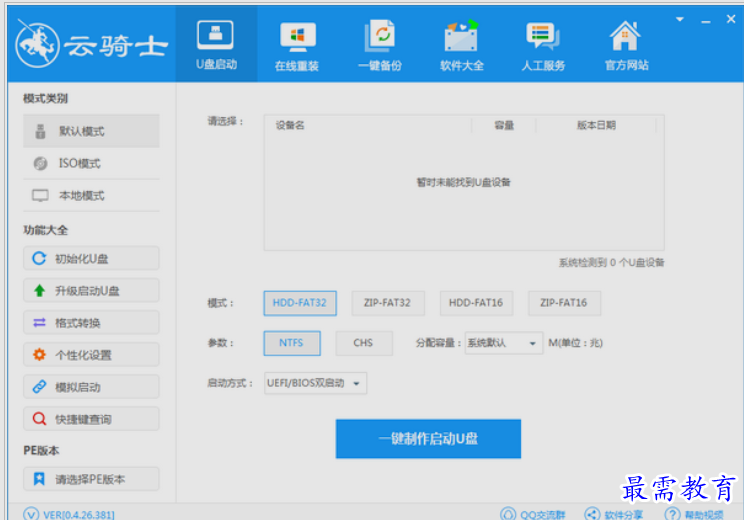Expand 分配容量 系统默认 dropdown
Screen dimensions: 744x520
[503, 343]
